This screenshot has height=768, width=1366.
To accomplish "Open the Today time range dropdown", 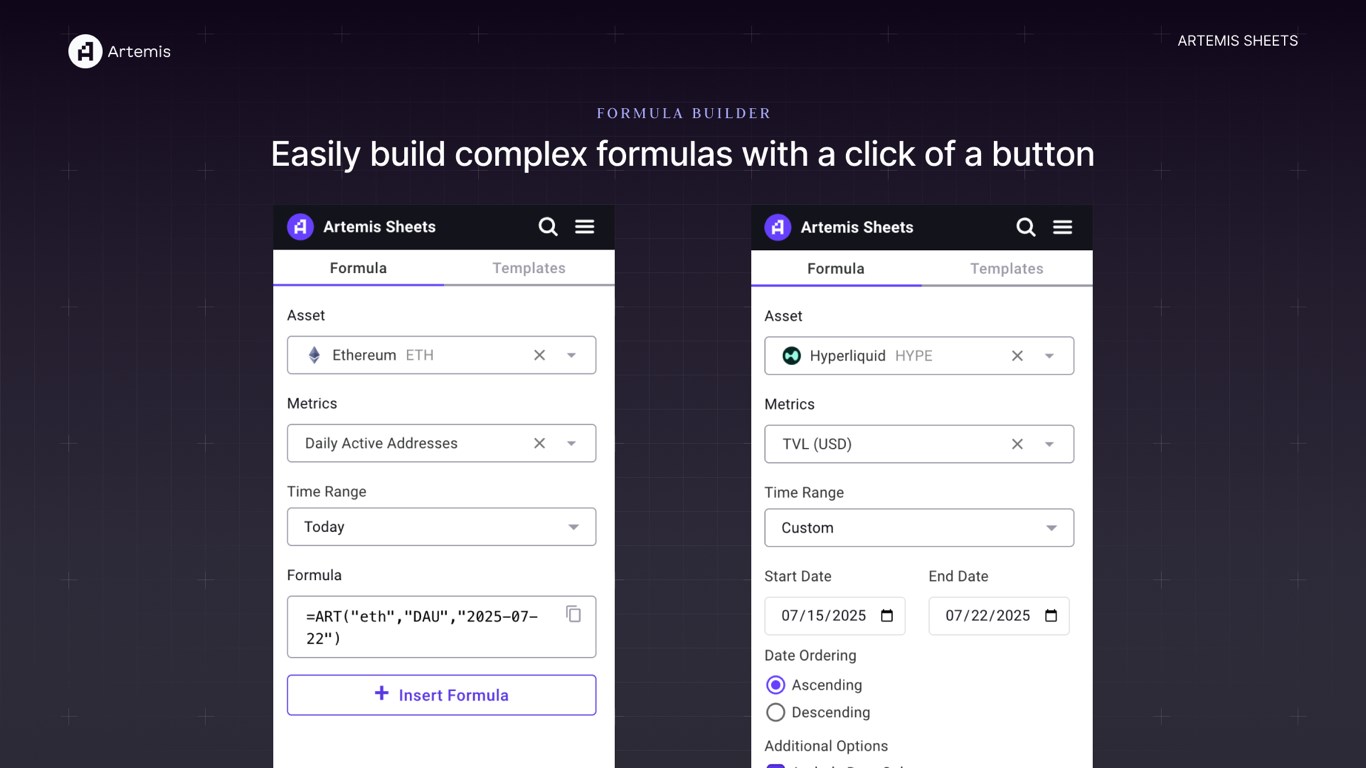I will click(x=442, y=527).
